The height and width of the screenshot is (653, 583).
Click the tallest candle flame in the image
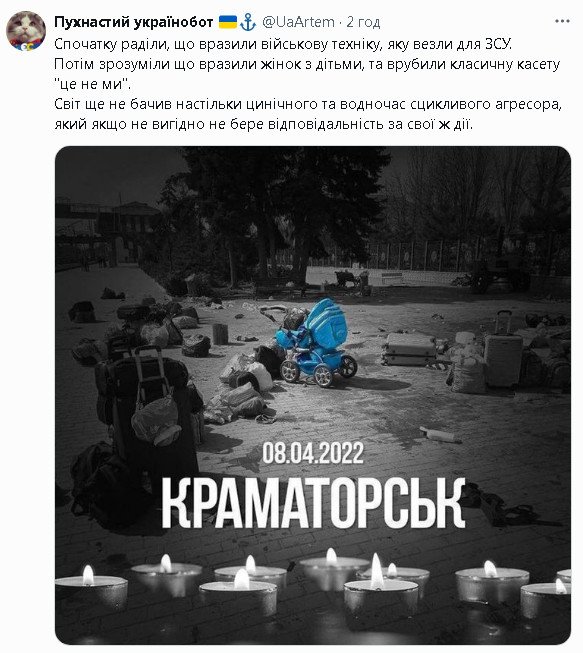(376, 571)
